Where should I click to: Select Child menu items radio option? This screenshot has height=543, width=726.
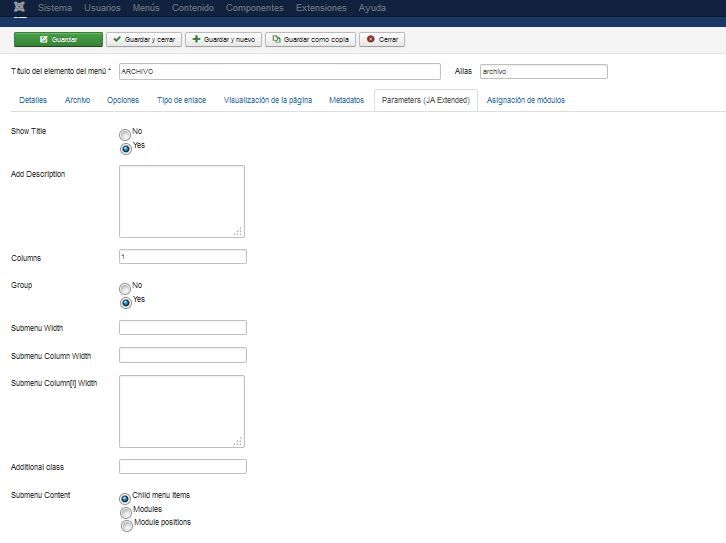125,499
